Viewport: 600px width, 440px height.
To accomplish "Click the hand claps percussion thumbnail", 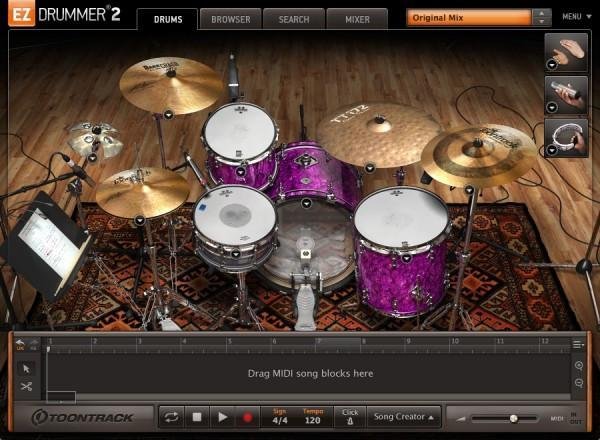I will [x=566, y=52].
